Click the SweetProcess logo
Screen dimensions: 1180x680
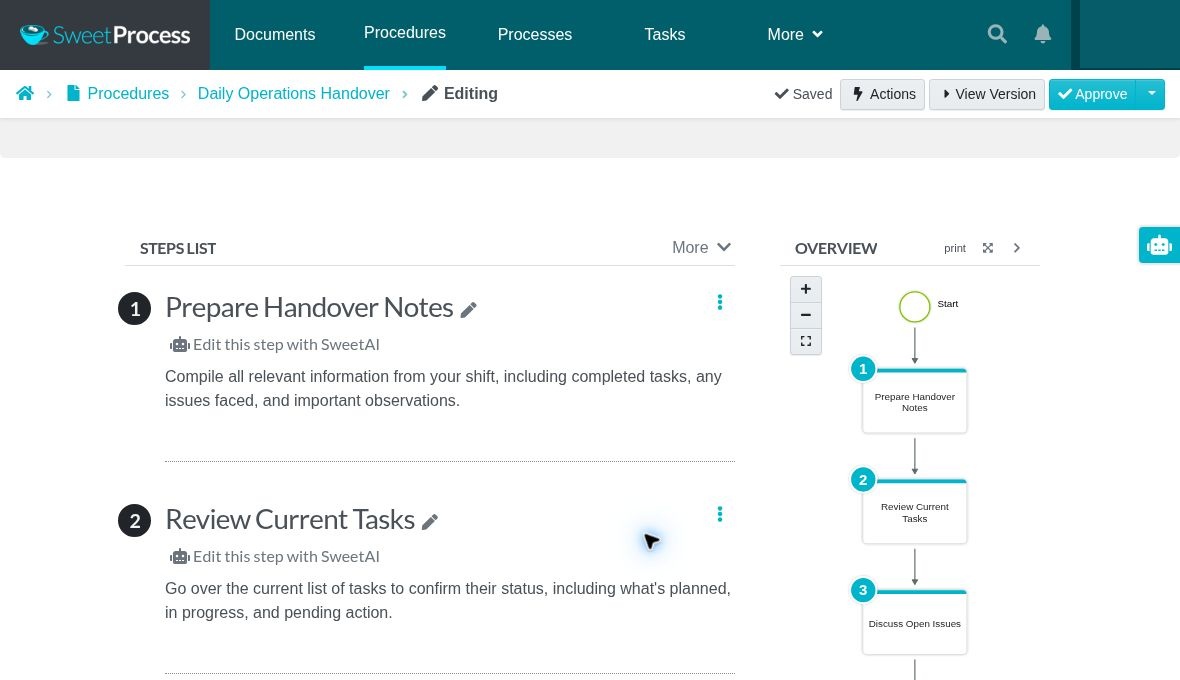pyautogui.click(x=105, y=35)
